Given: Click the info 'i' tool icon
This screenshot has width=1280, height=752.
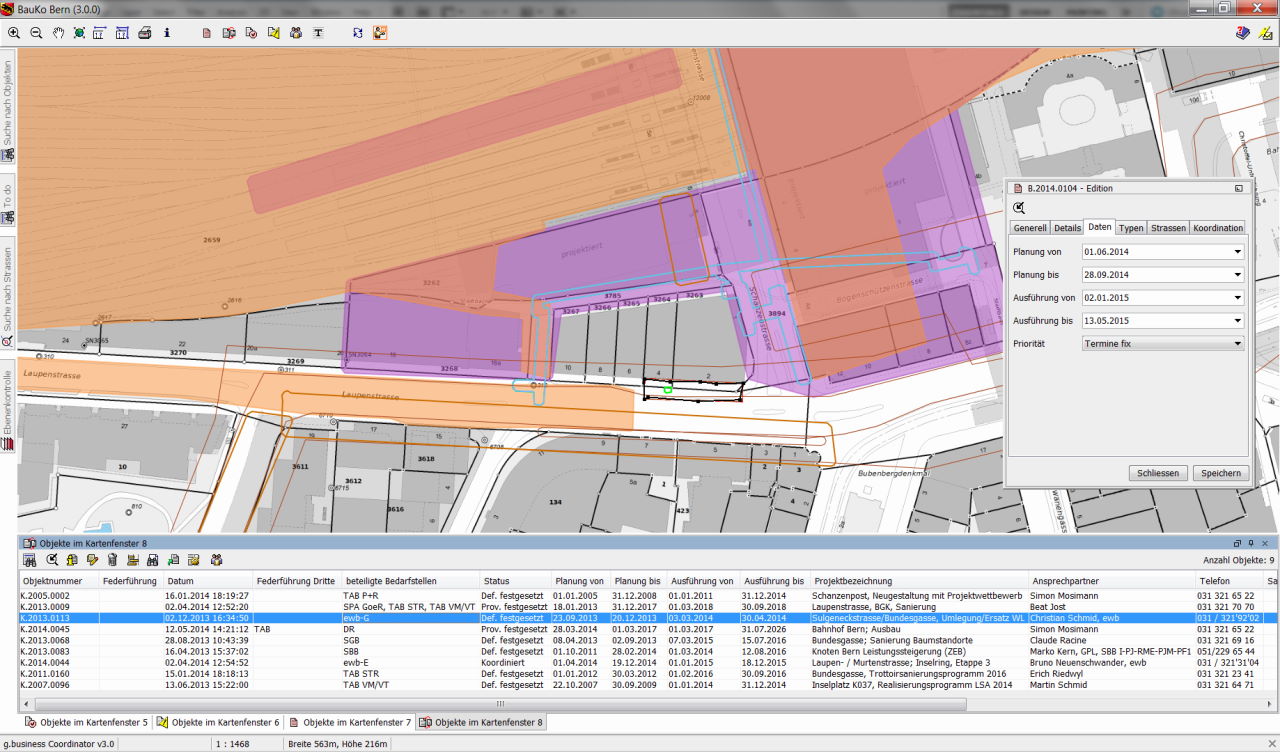Looking at the screenshot, I should 166,33.
